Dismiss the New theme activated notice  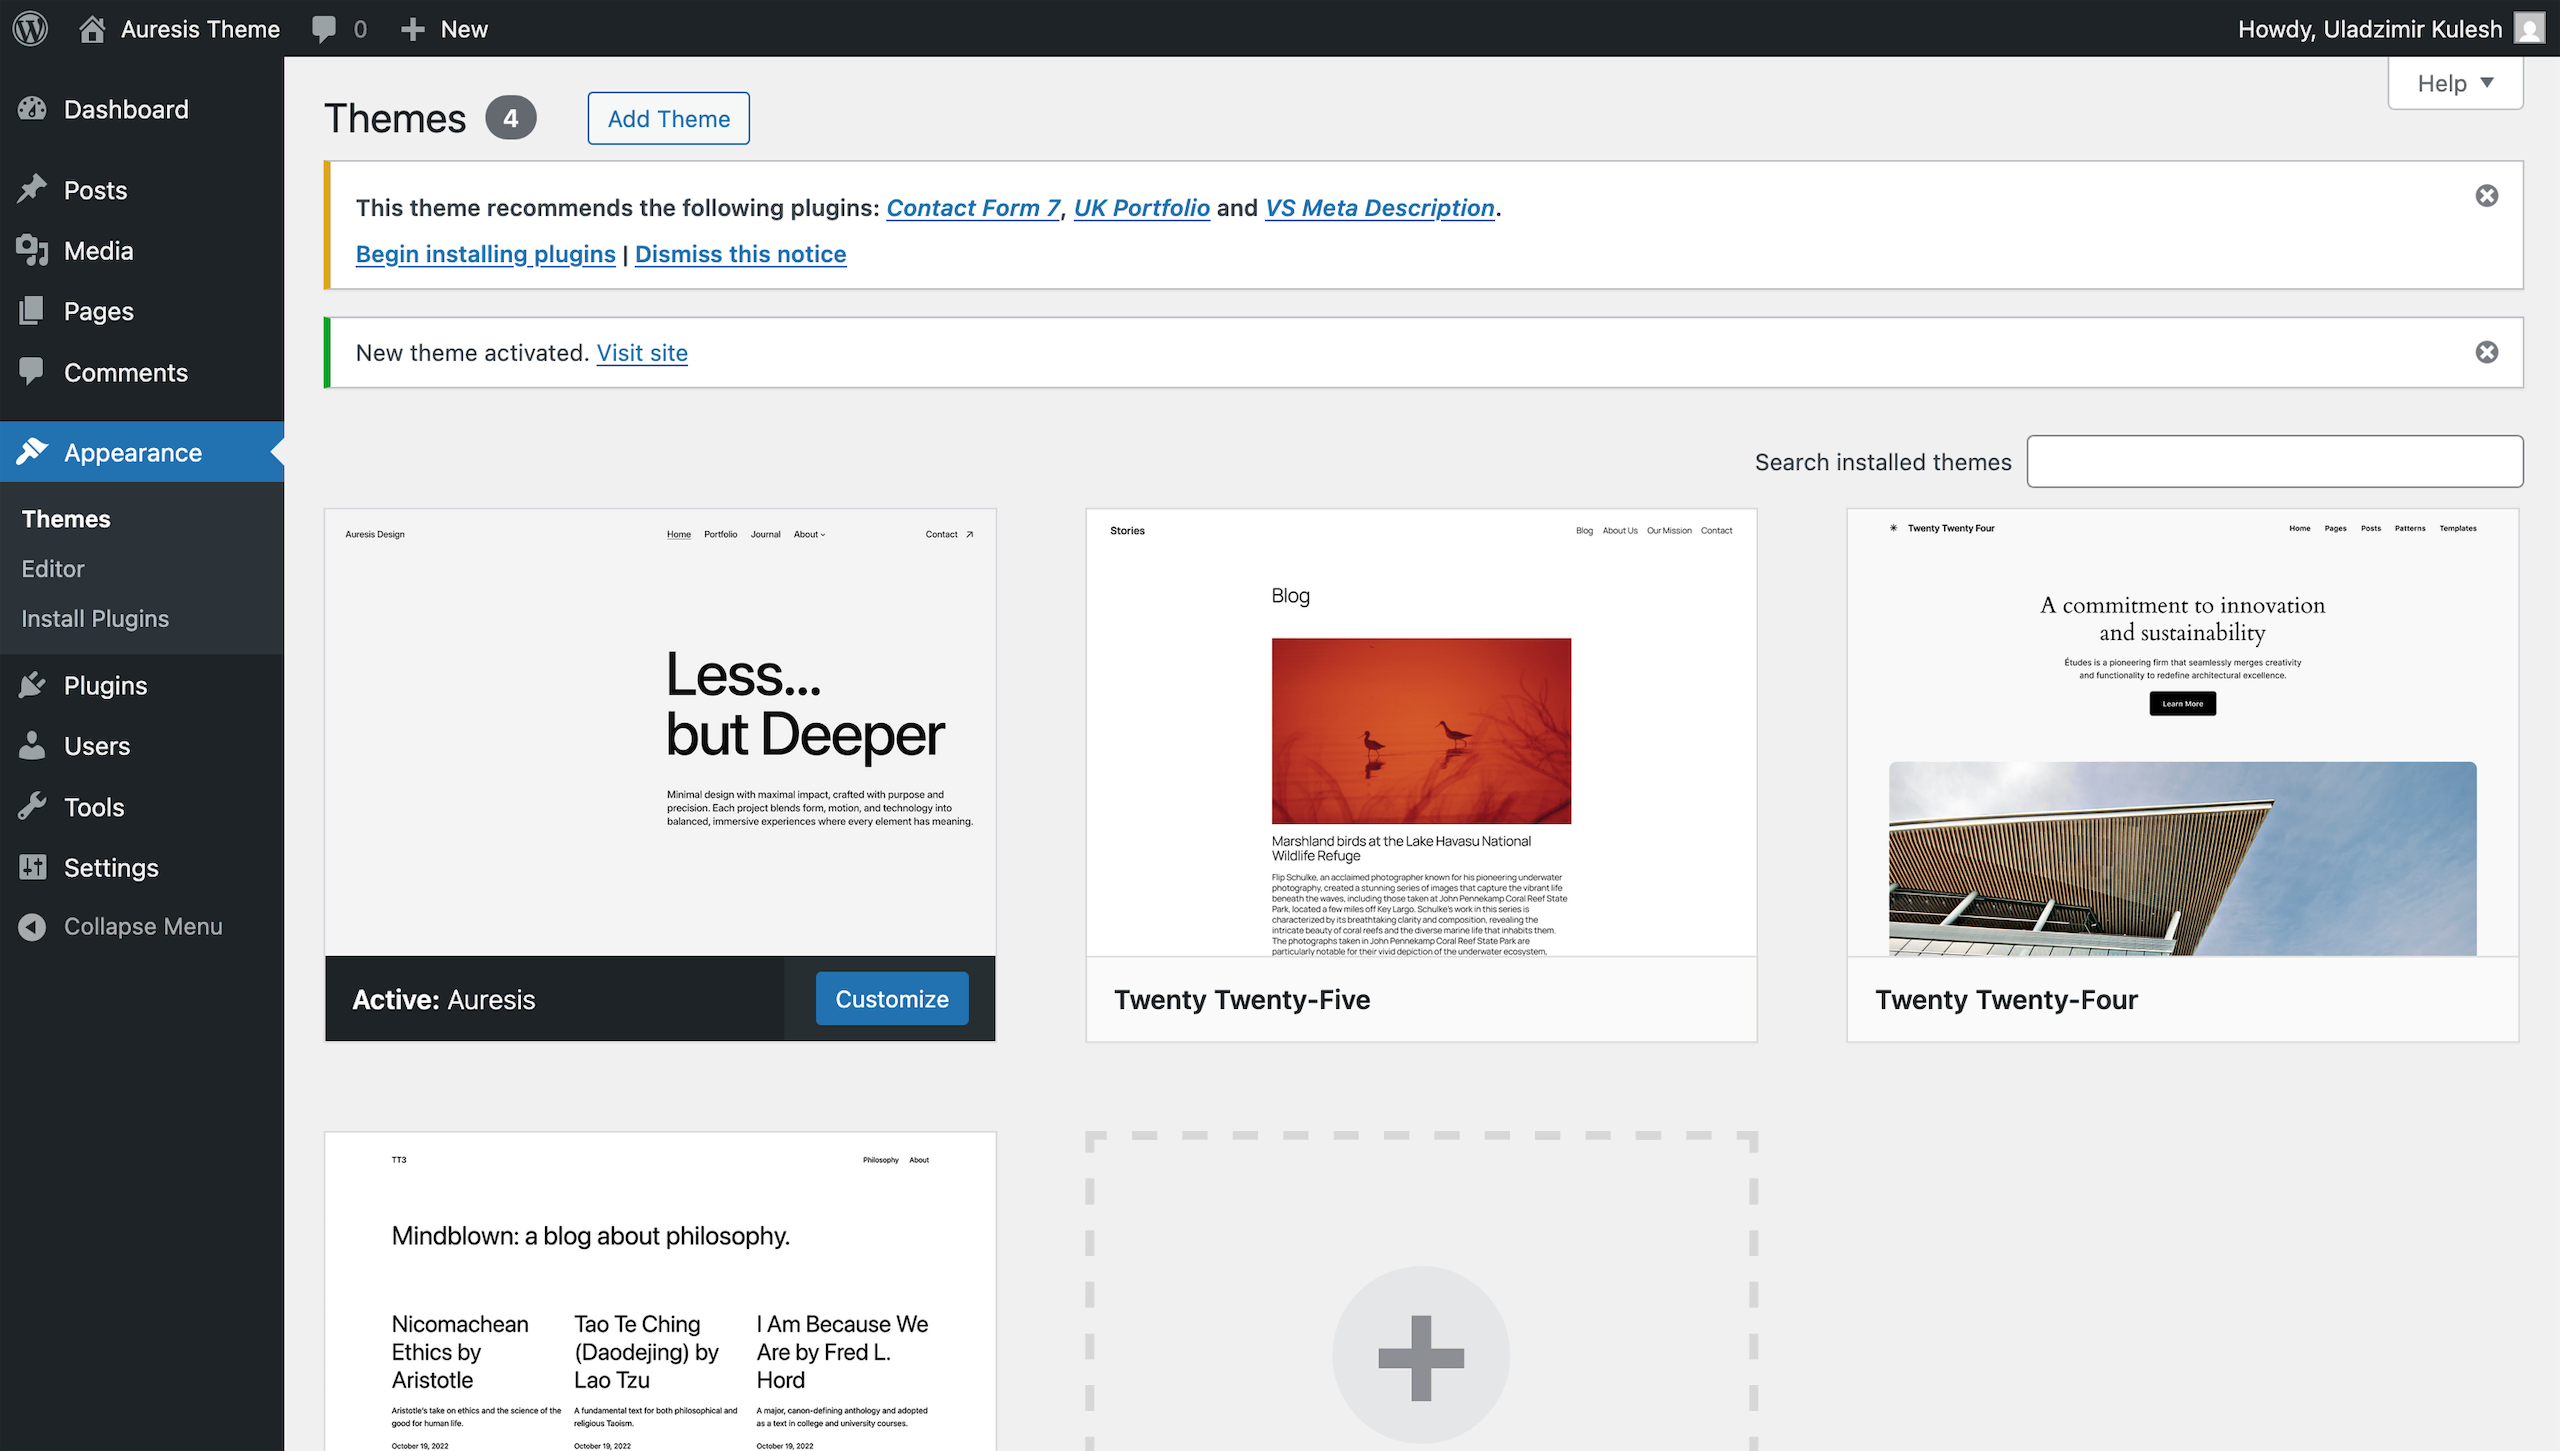coord(2486,352)
